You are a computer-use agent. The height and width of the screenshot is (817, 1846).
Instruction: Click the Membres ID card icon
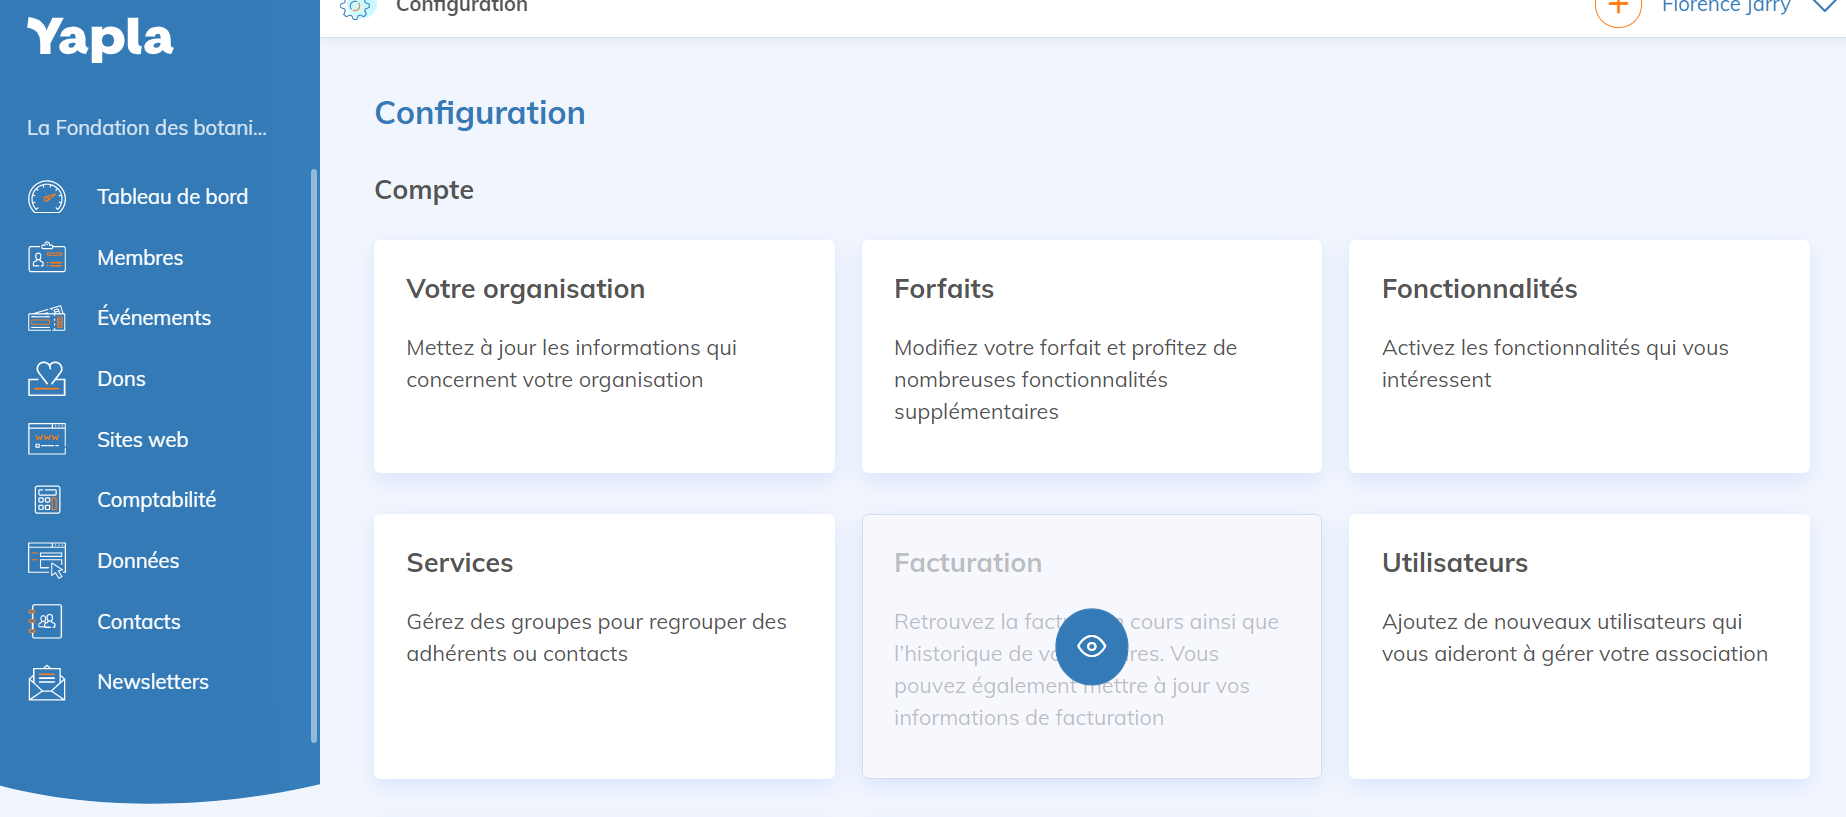tap(47, 258)
